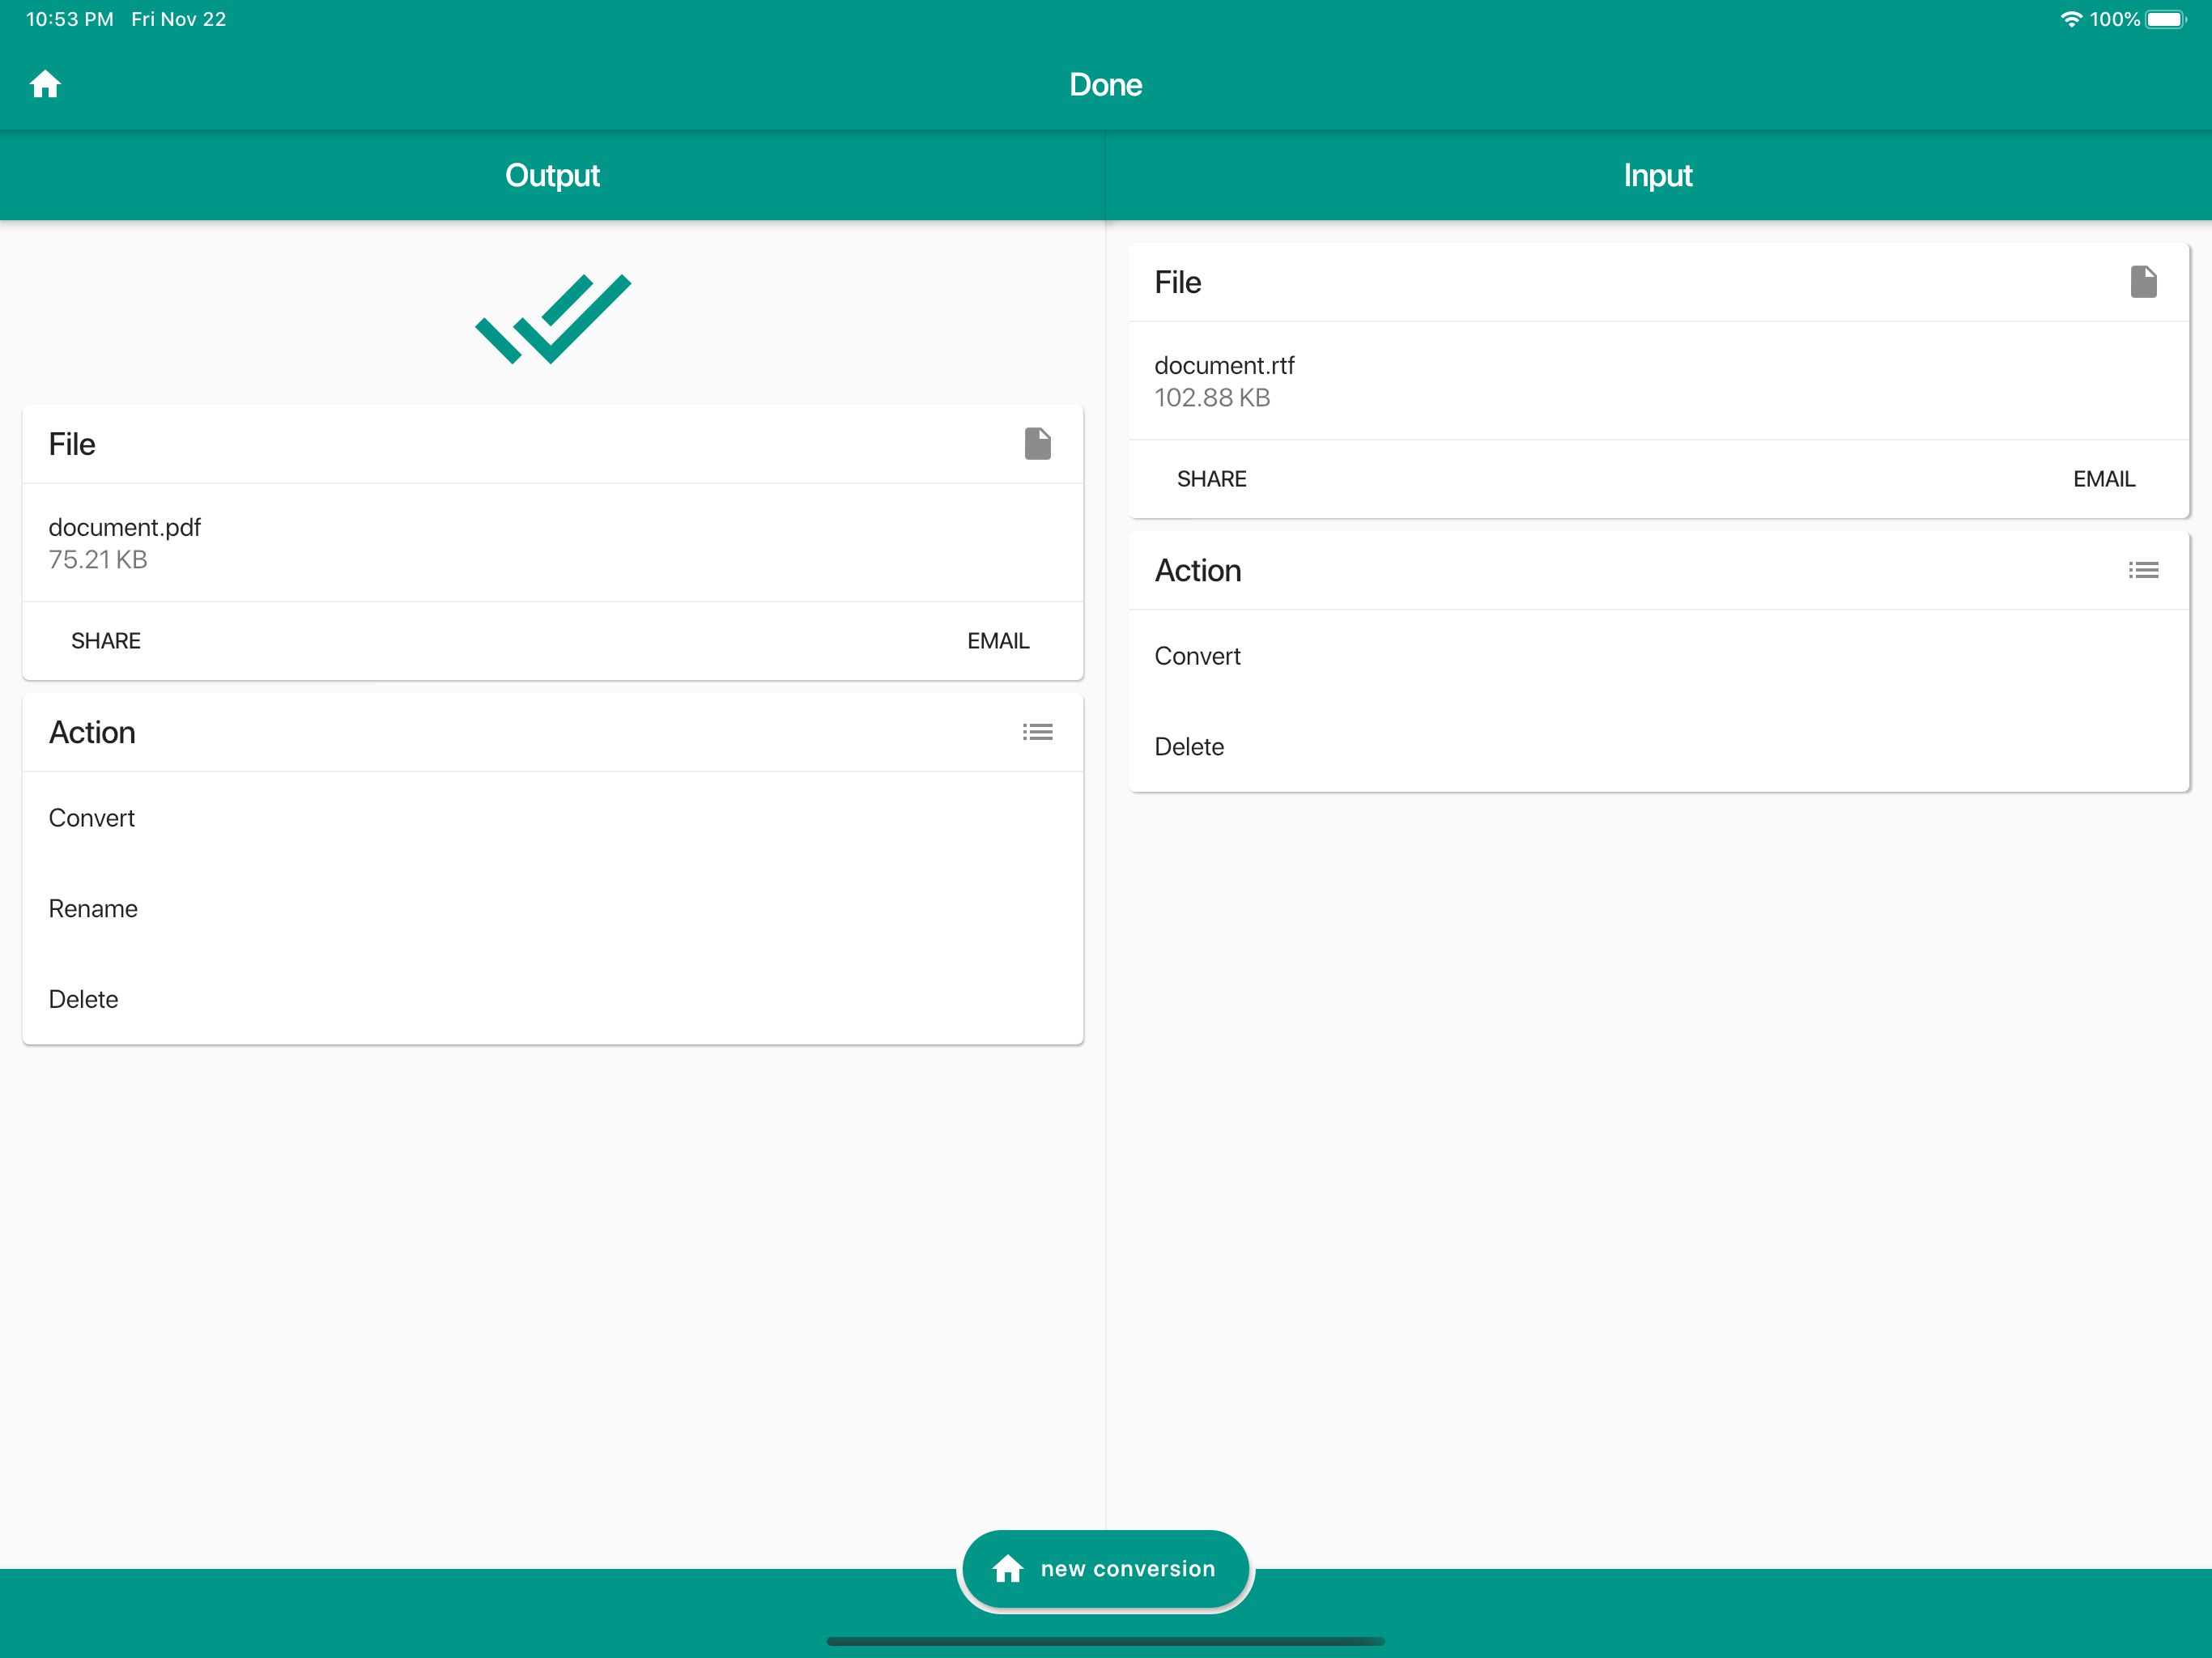
Task: Click the list icon in Output Action card
Action: tap(1037, 732)
